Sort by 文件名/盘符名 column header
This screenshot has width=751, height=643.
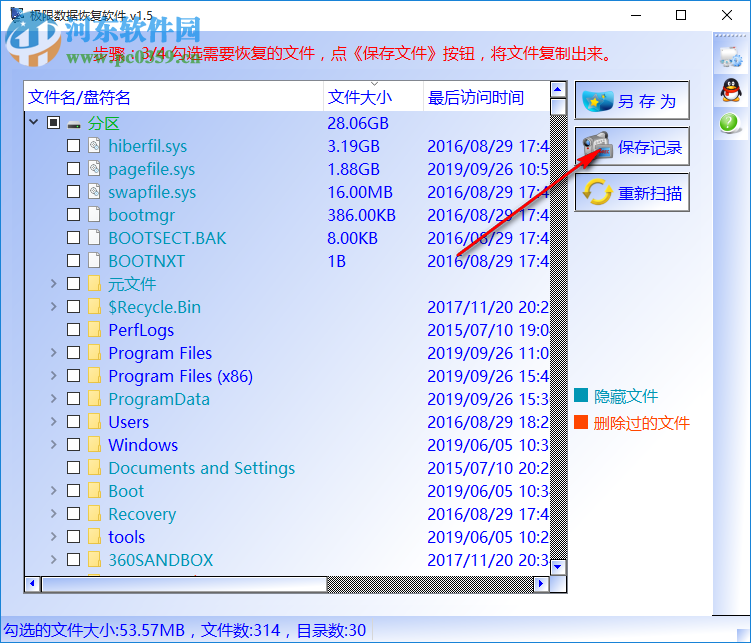tap(174, 97)
